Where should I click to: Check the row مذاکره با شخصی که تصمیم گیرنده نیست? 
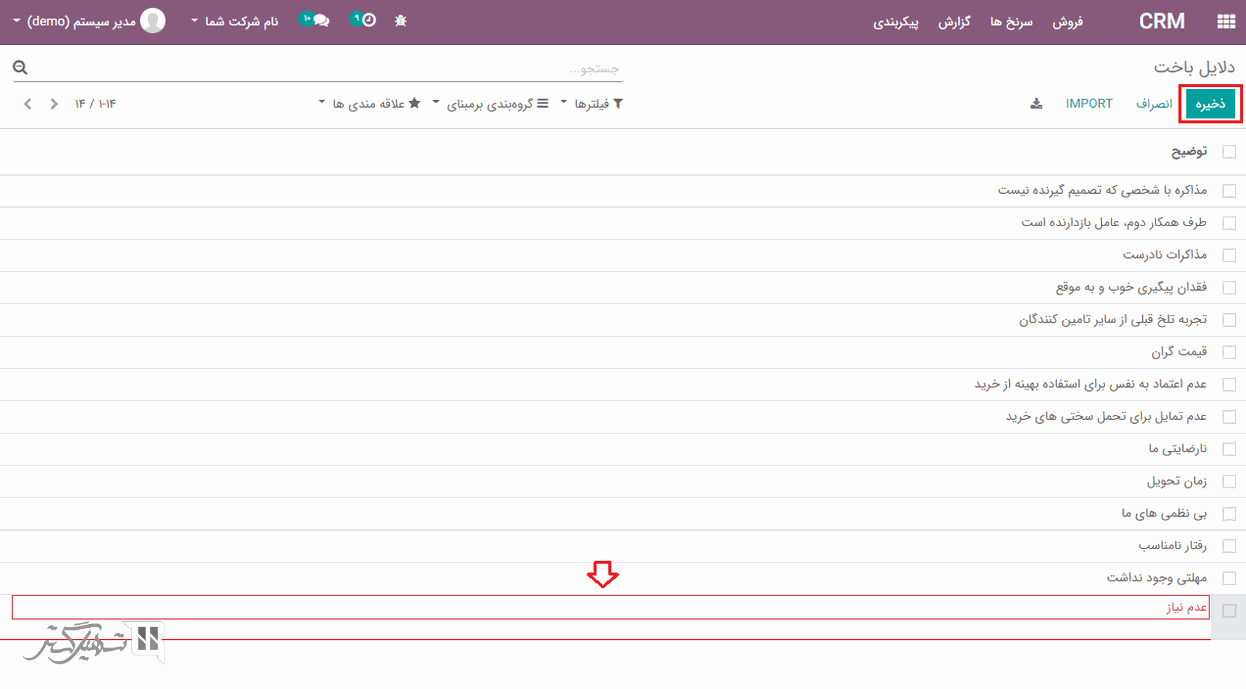point(1229,191)
